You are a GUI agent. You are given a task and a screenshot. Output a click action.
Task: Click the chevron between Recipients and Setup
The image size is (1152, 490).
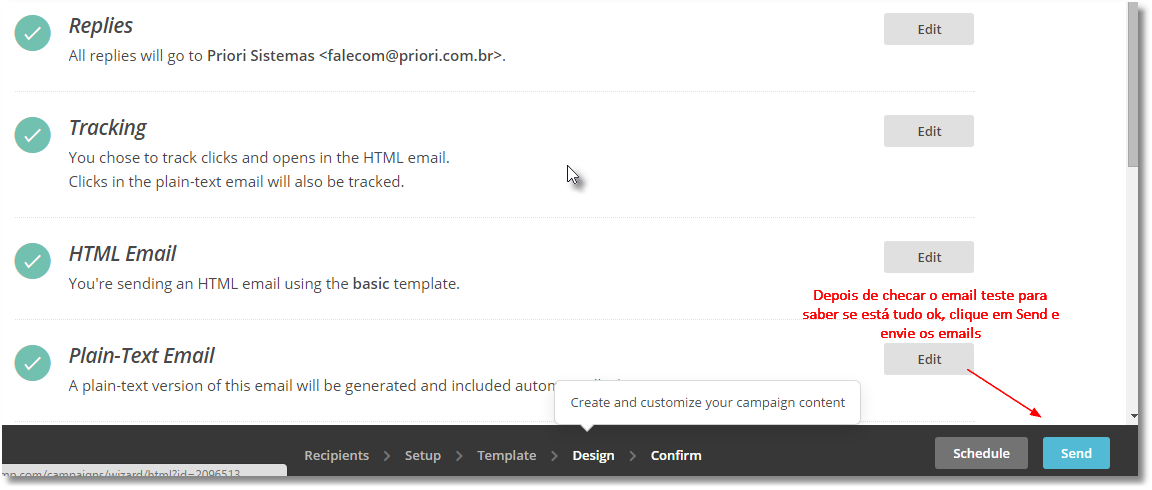point(387,455)
